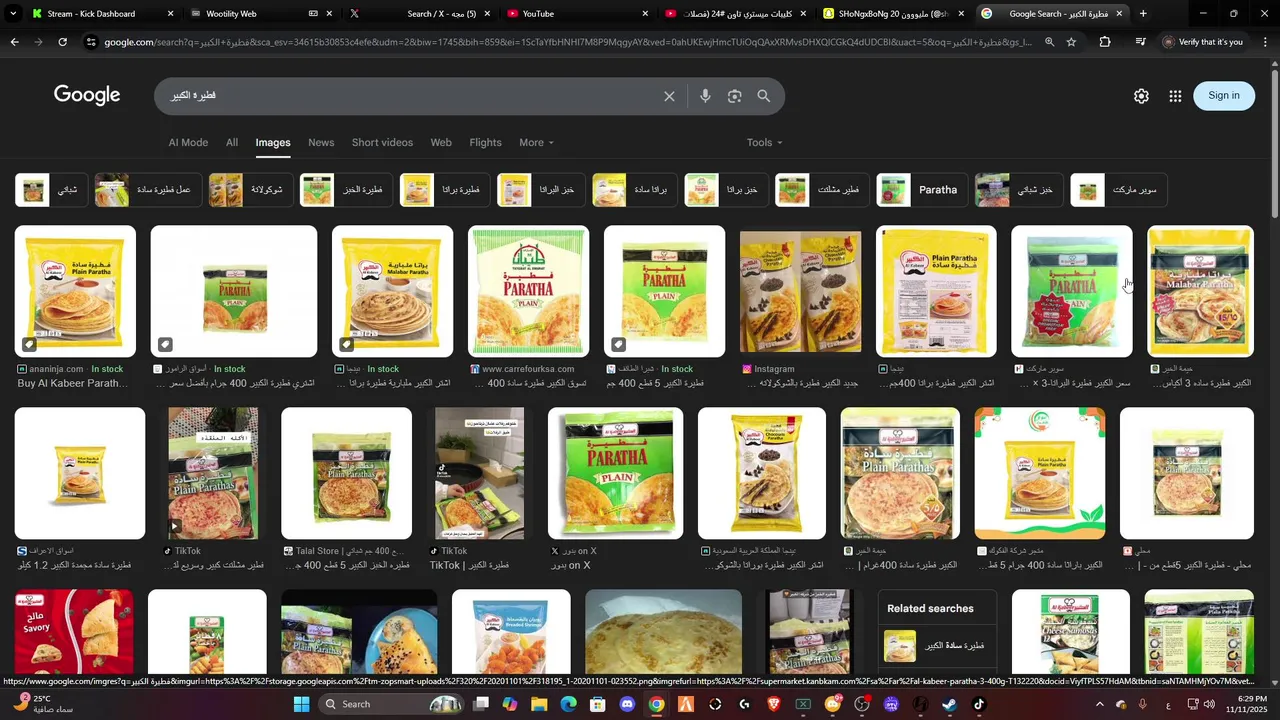Screen dimensions: 1280x720
Task: Start voice search with the microphone icon
Action: tap(705, 96)
